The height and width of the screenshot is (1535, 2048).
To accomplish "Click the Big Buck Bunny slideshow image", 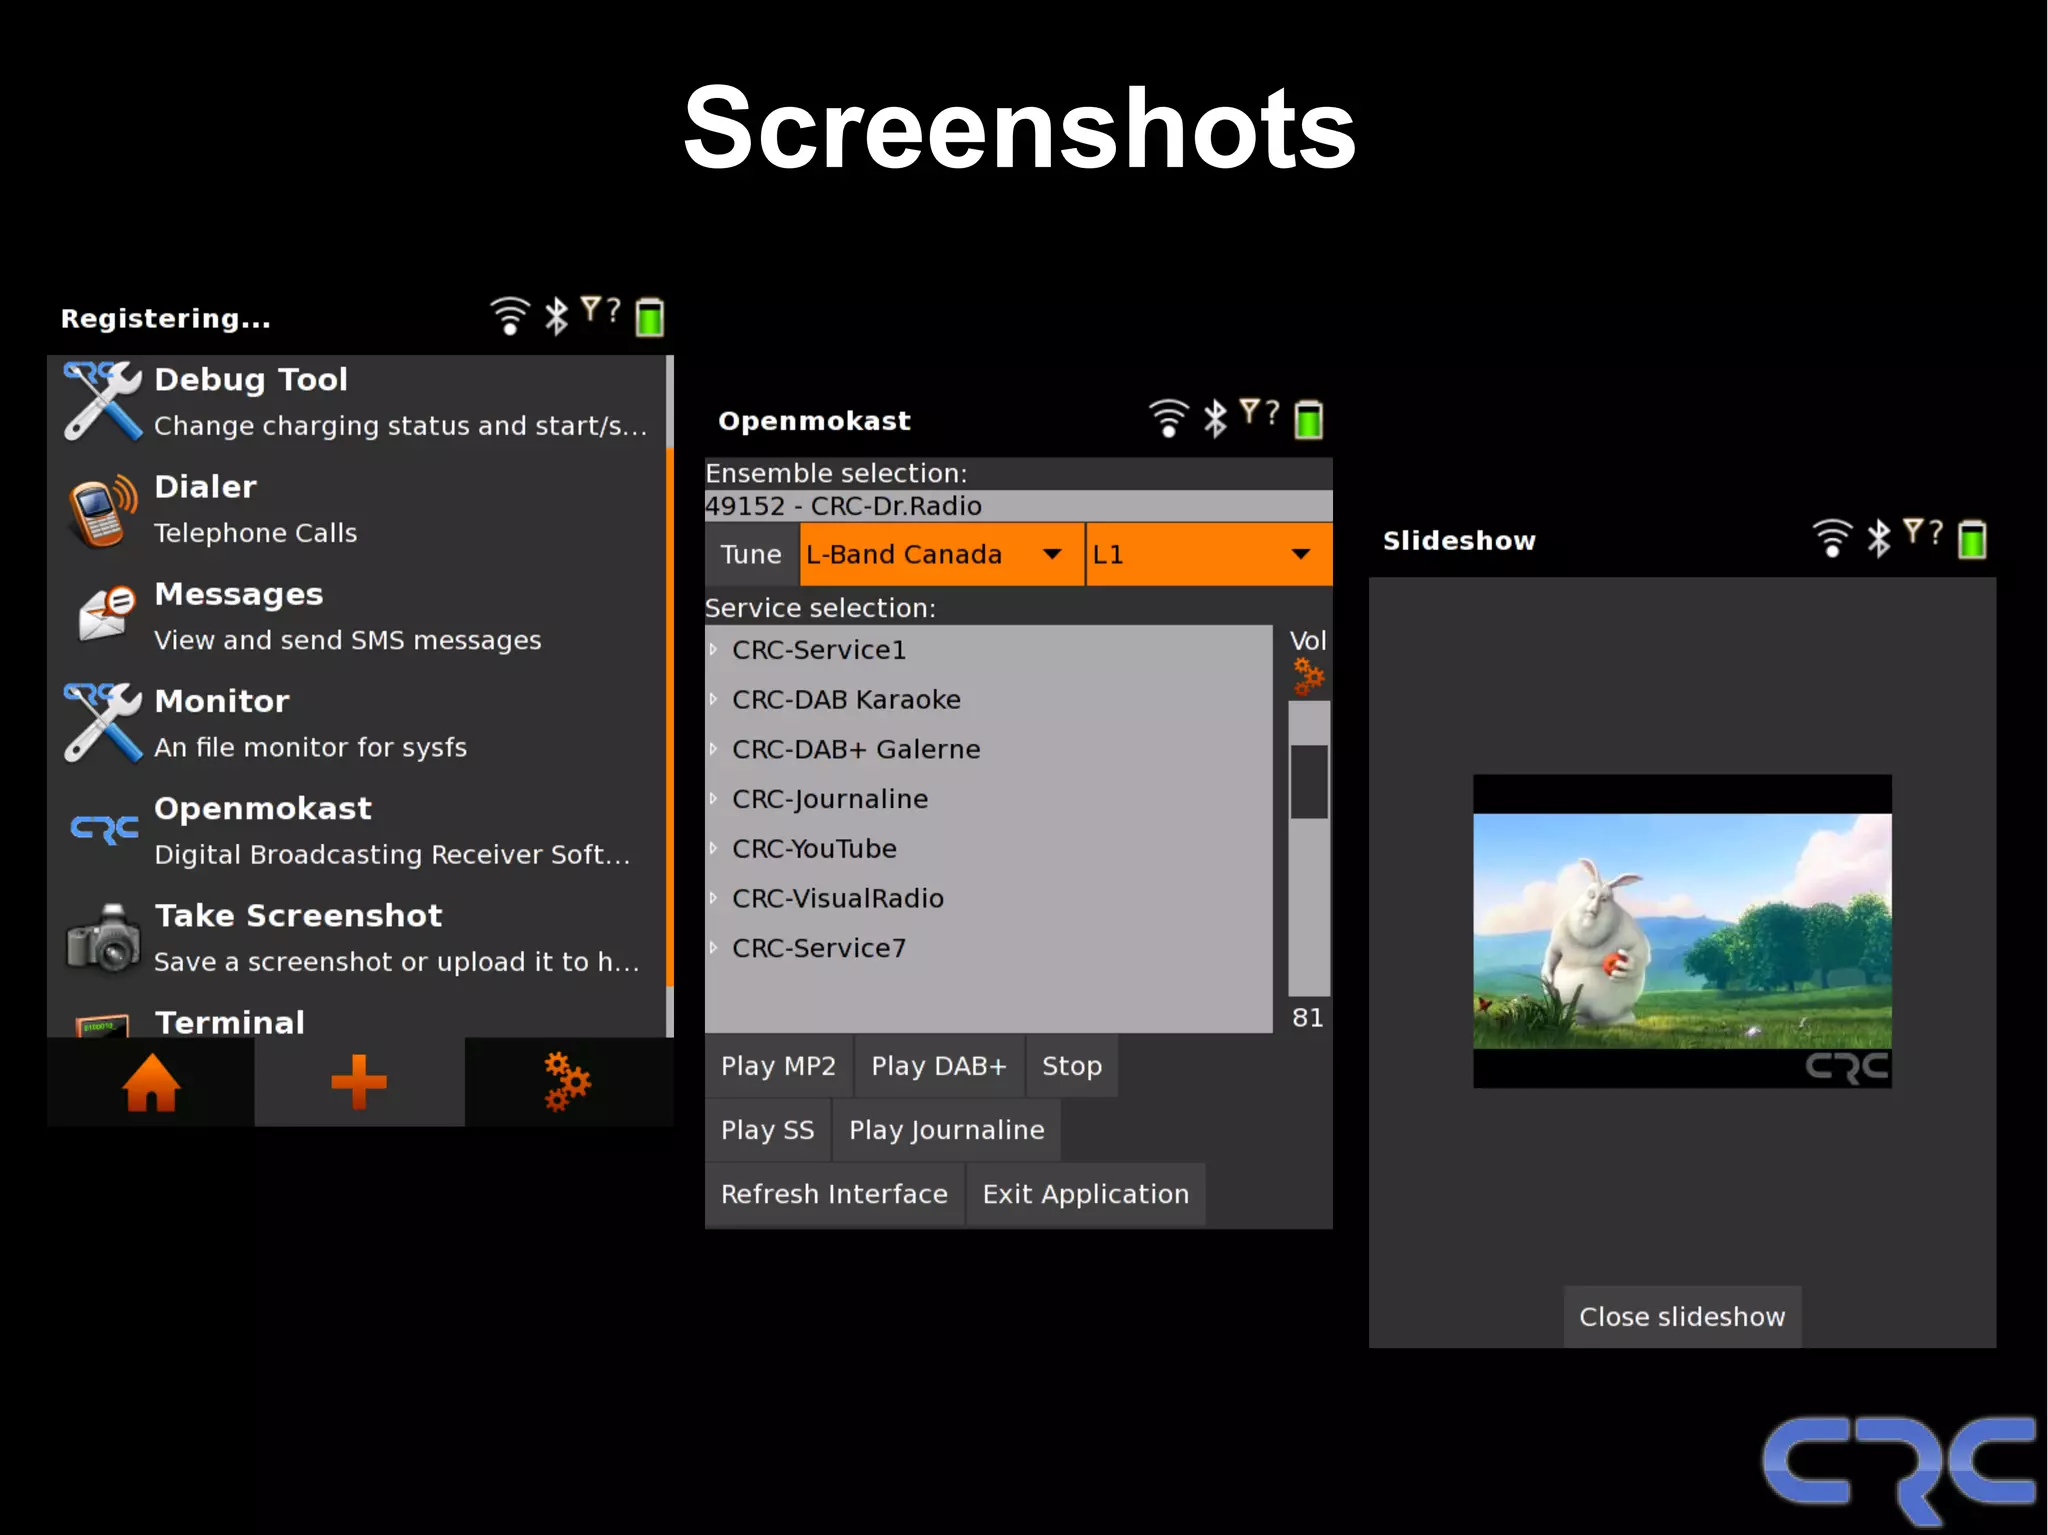I will (1682, 931).
